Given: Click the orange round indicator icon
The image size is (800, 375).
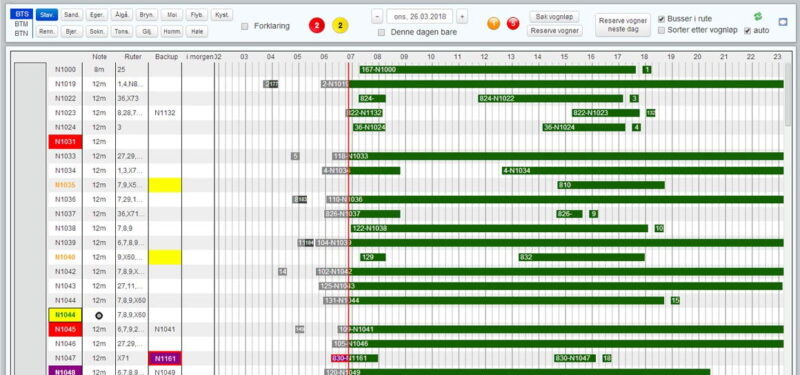Looking at the screenshot, I should pyautogui.click(x=493, y=23).
